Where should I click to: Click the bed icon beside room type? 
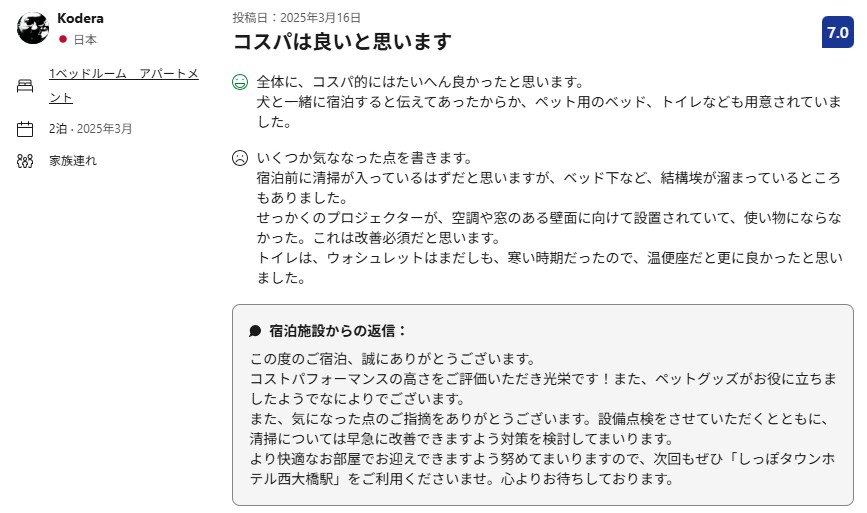[26, 86]
